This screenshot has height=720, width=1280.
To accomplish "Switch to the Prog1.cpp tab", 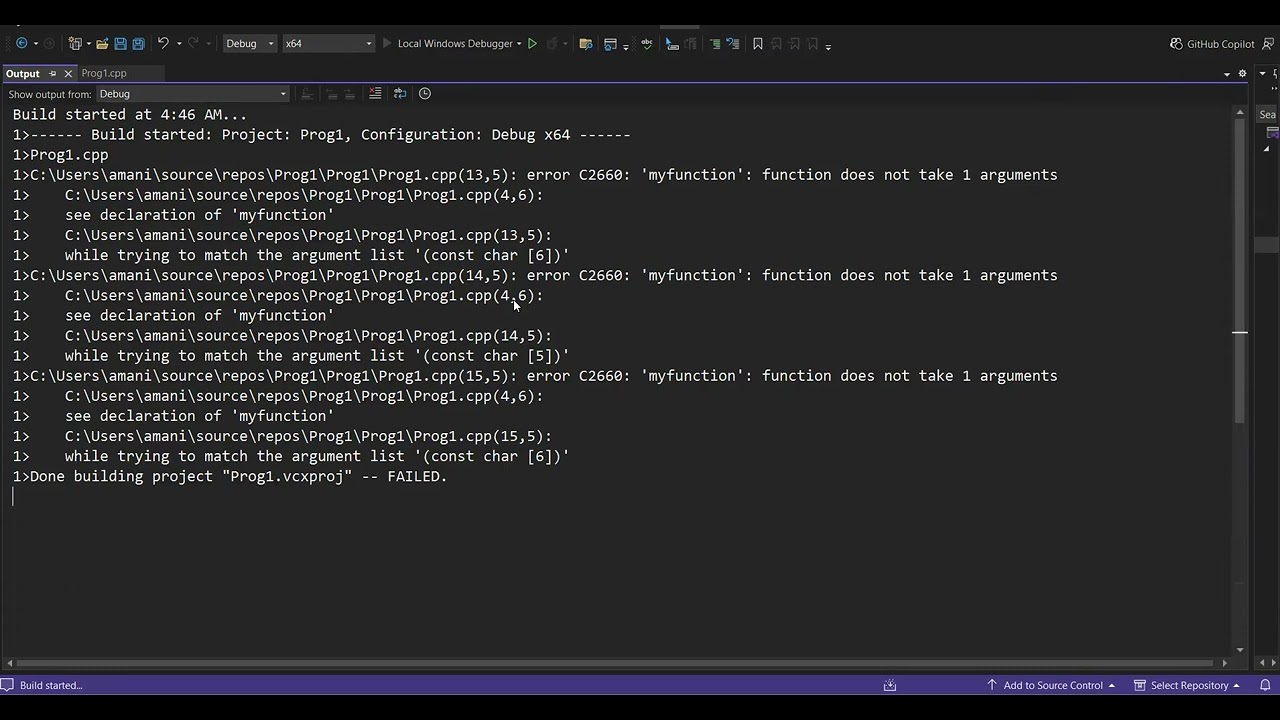I will point(104,73).
